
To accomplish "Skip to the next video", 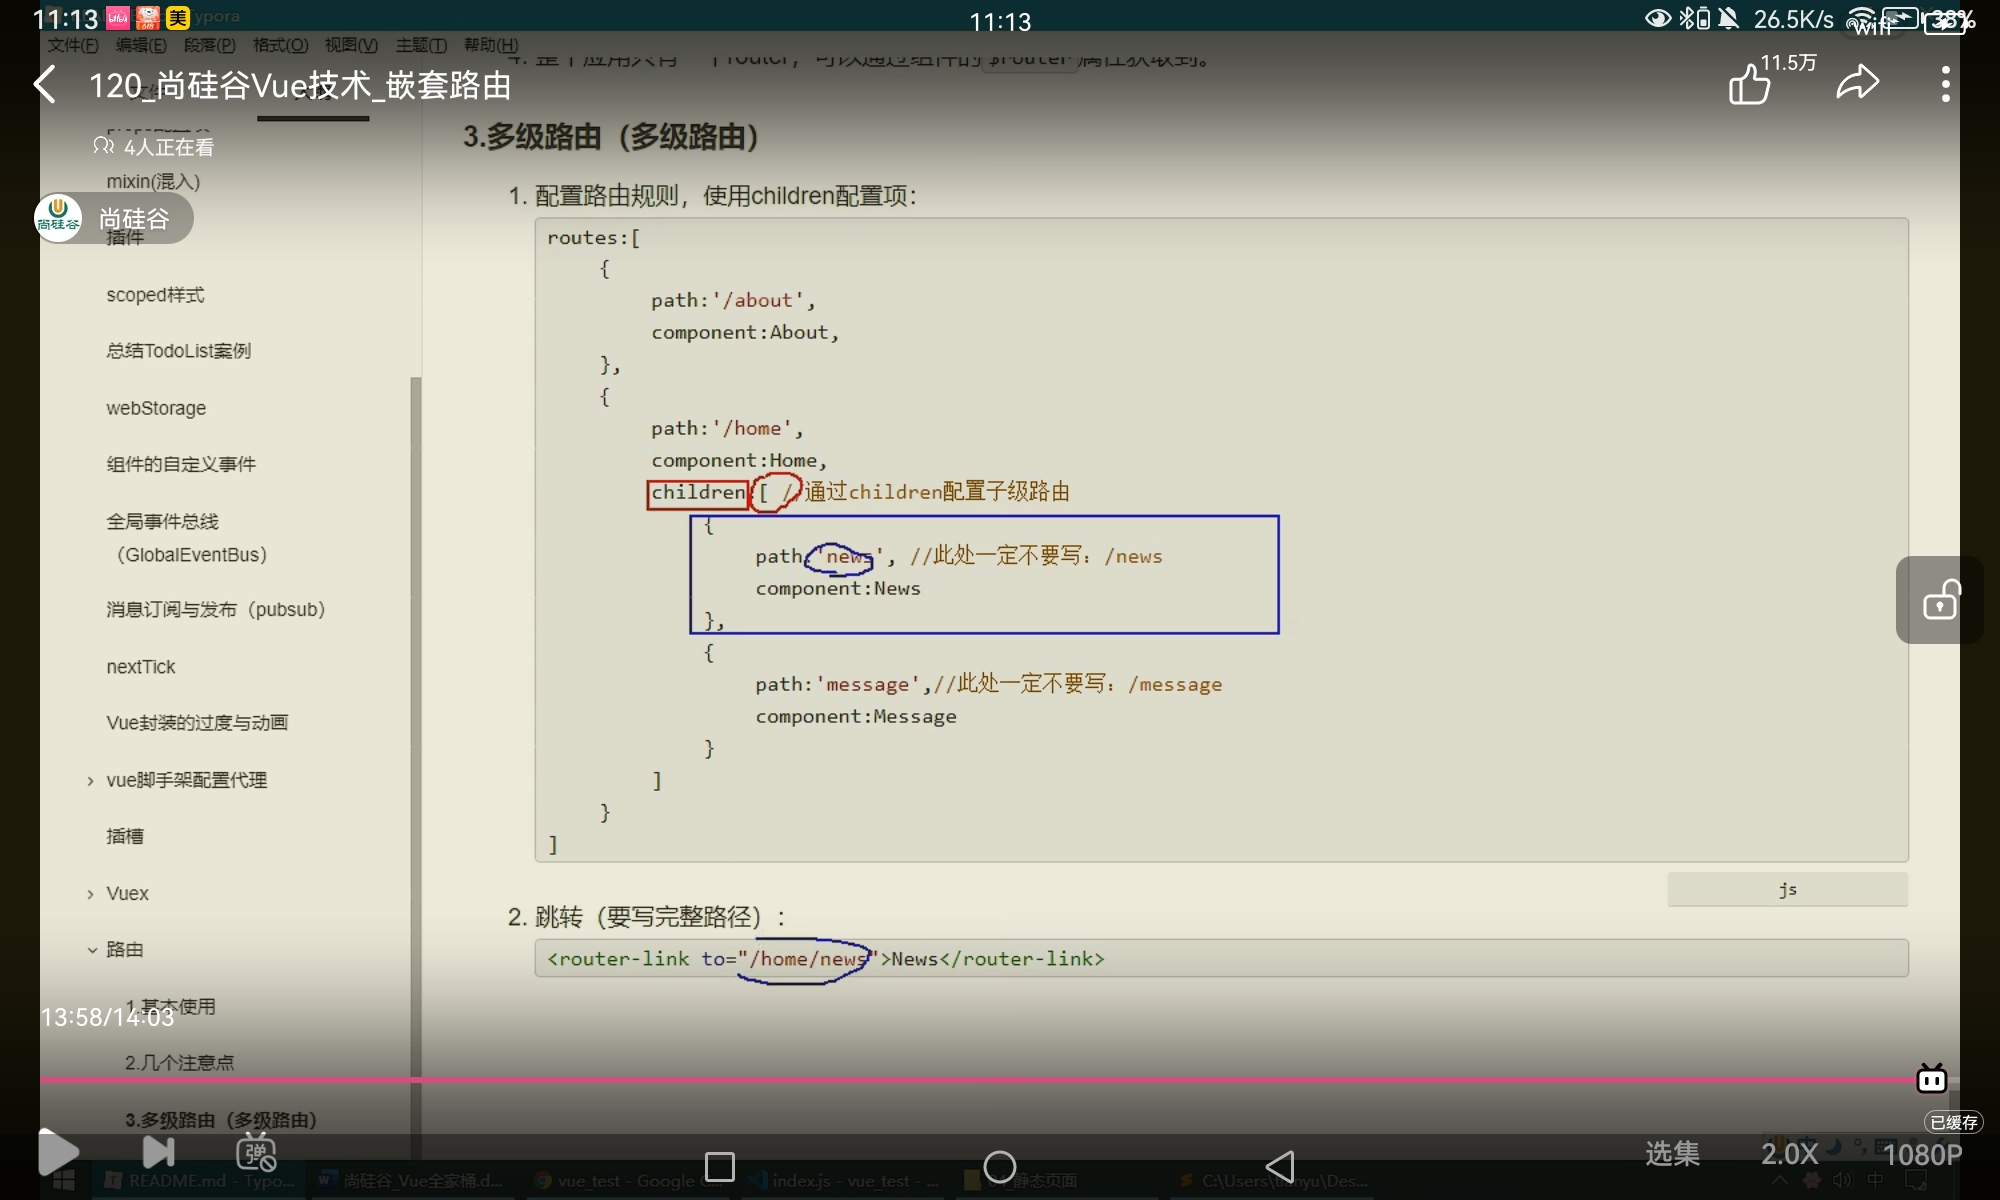I will (158, 1153).
